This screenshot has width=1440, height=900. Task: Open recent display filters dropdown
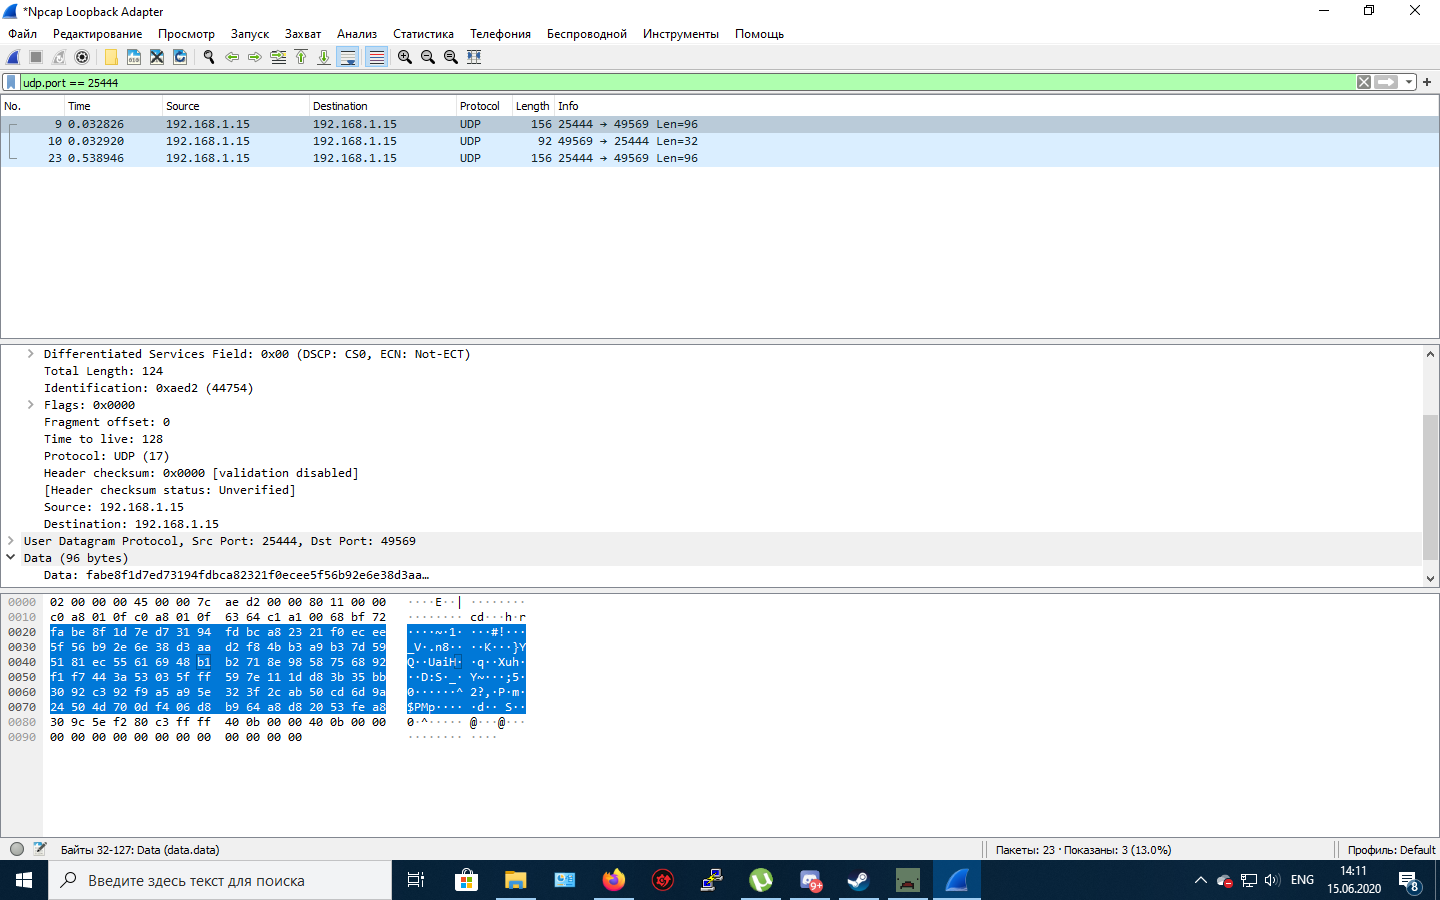(1408, 82)
